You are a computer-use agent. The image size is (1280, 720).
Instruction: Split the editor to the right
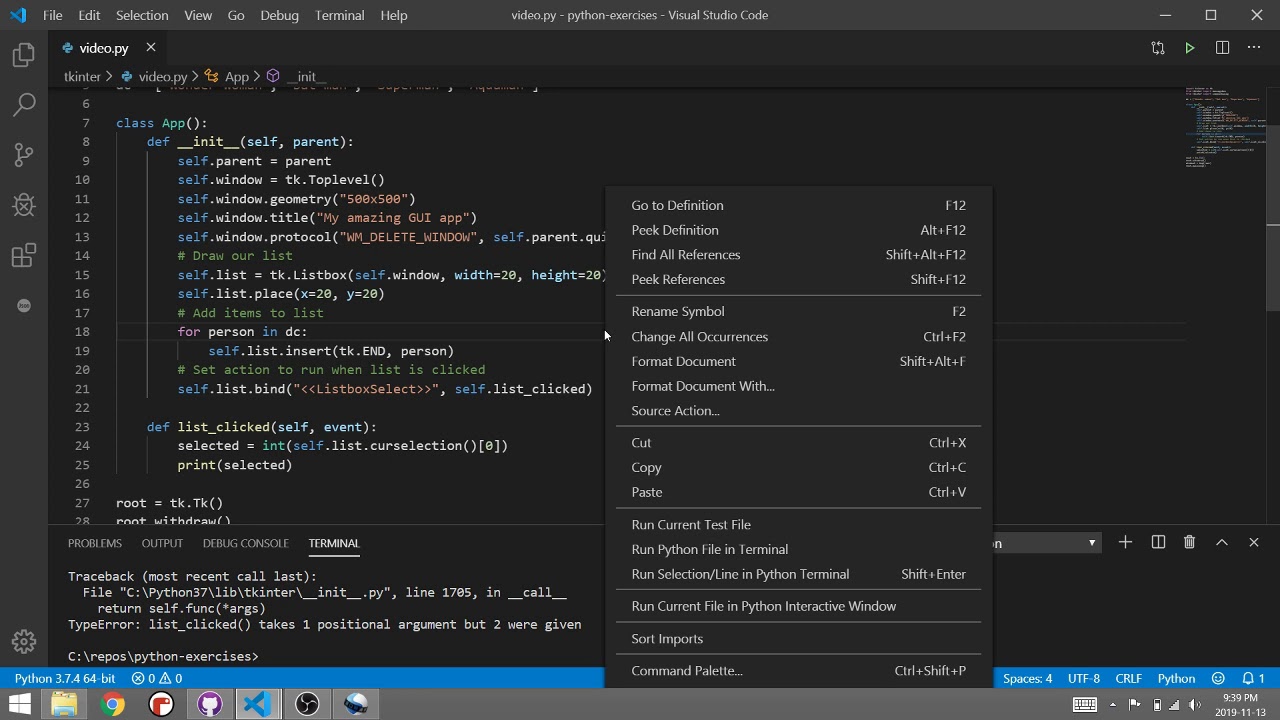pyautogui.click(x=1222, y=48)
